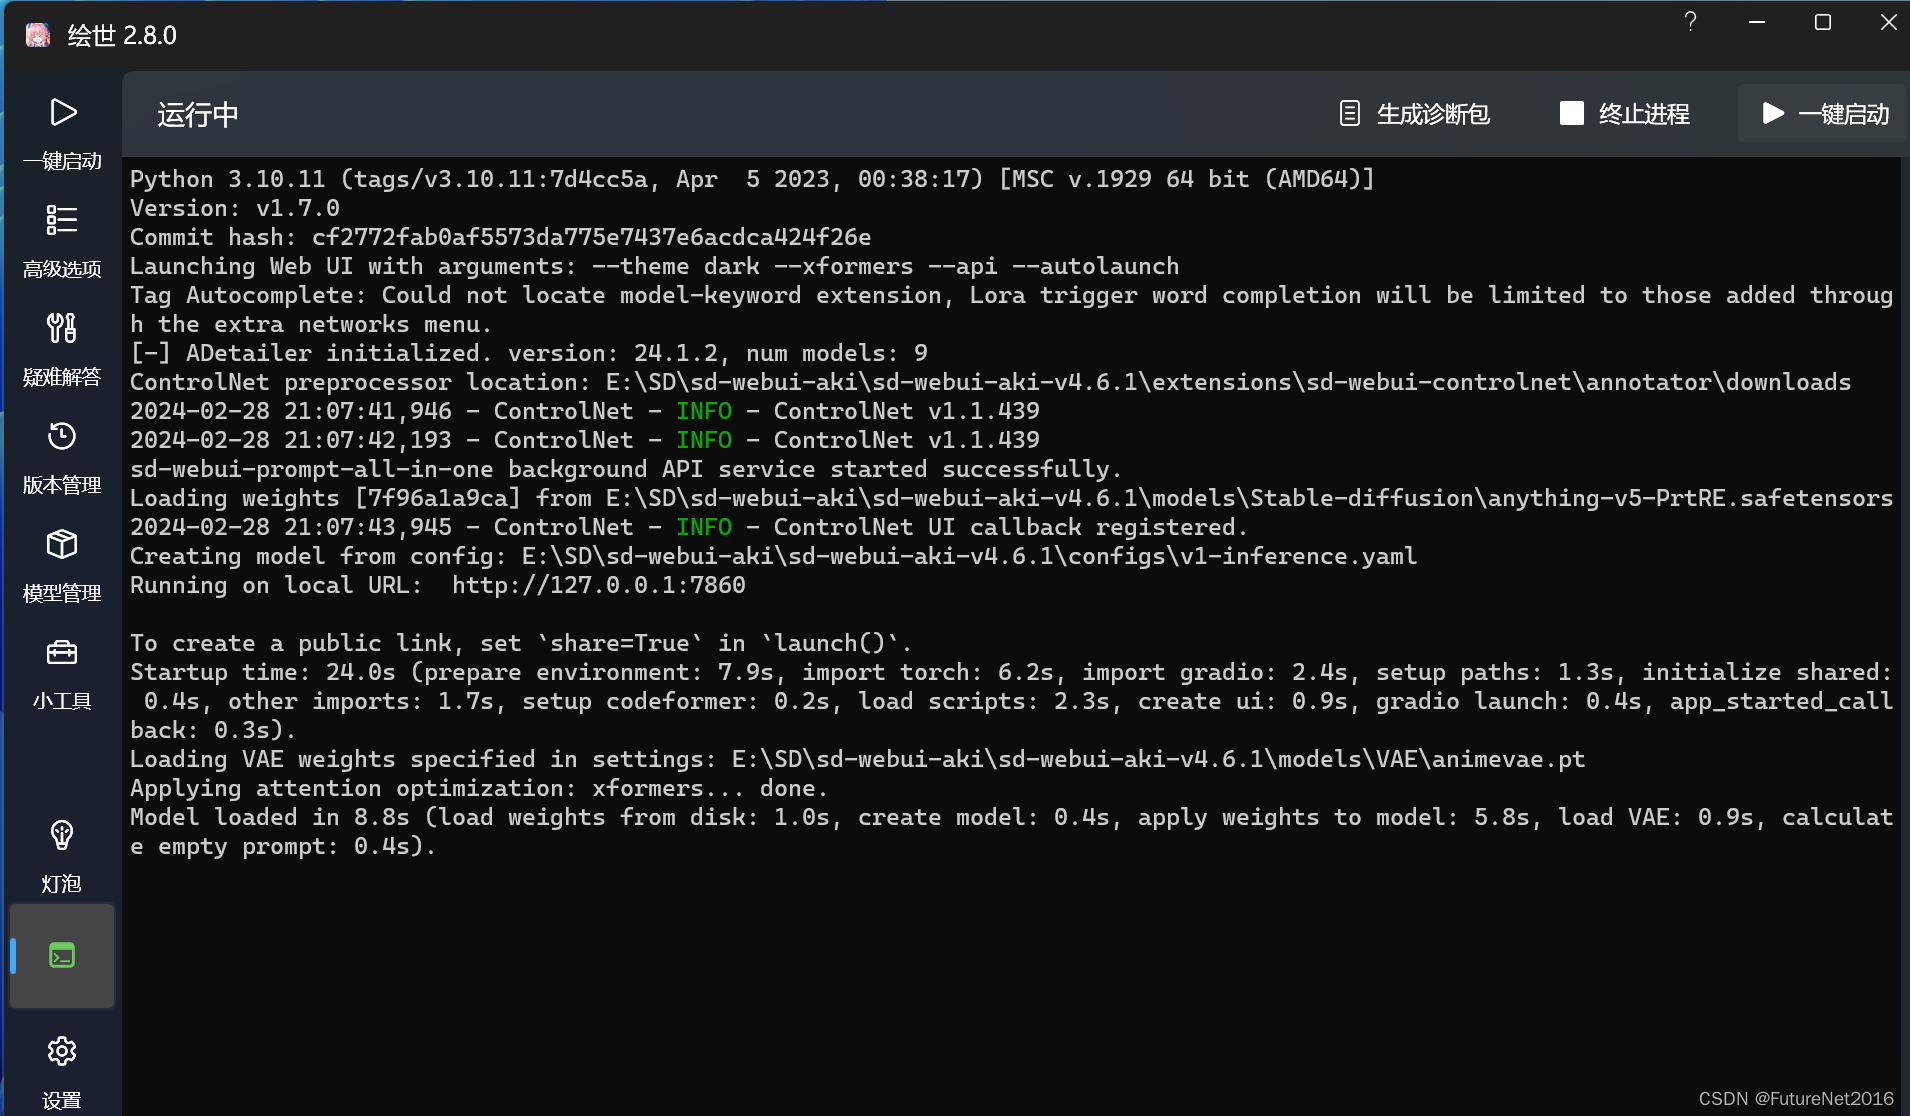Click the Python 3.10.11 version log line
This screenshot has width=1910, height=1116.
(x=752, y=179)
